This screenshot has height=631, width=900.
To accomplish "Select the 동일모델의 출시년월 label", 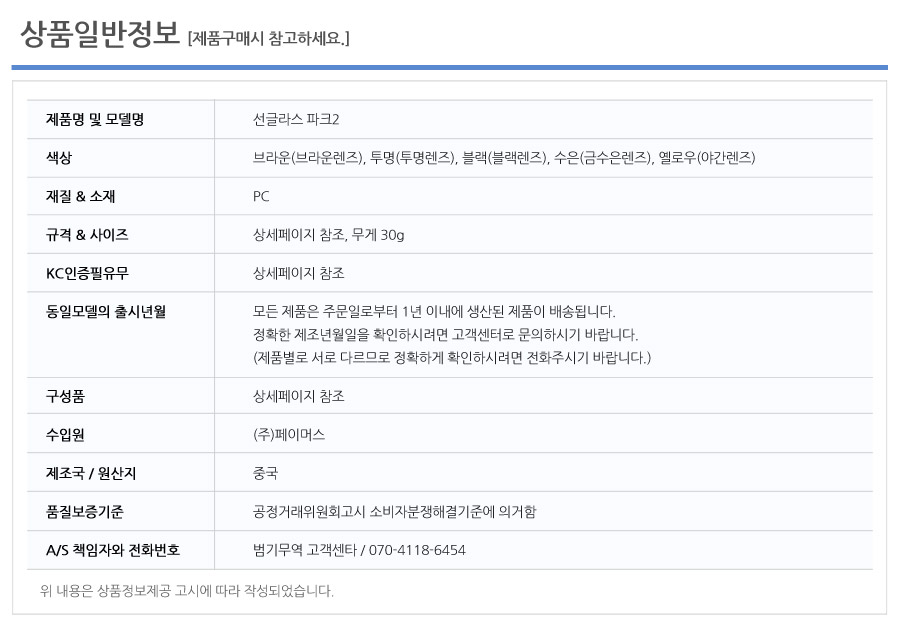I will tap(106, 312).
